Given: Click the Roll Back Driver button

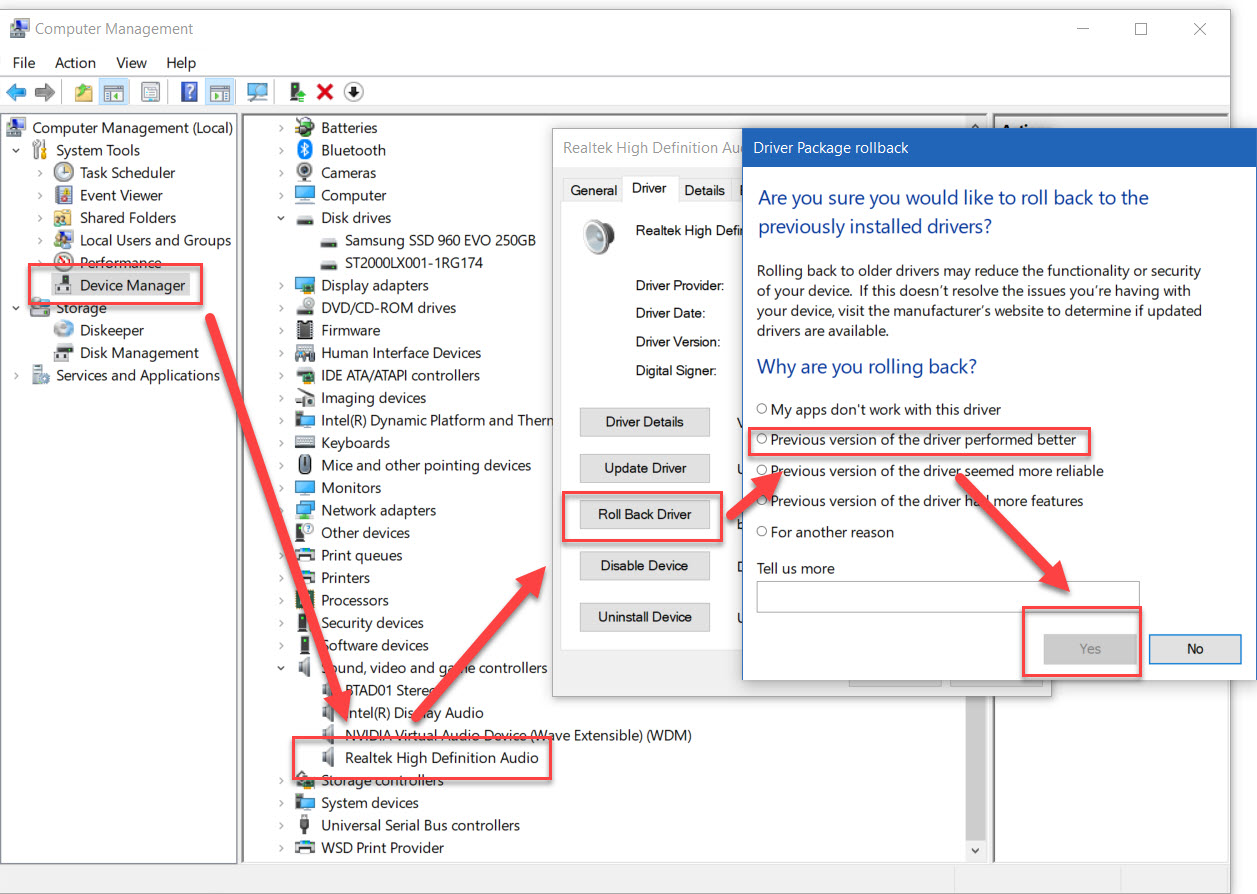Looking at the screenshot, I should 645,514.
